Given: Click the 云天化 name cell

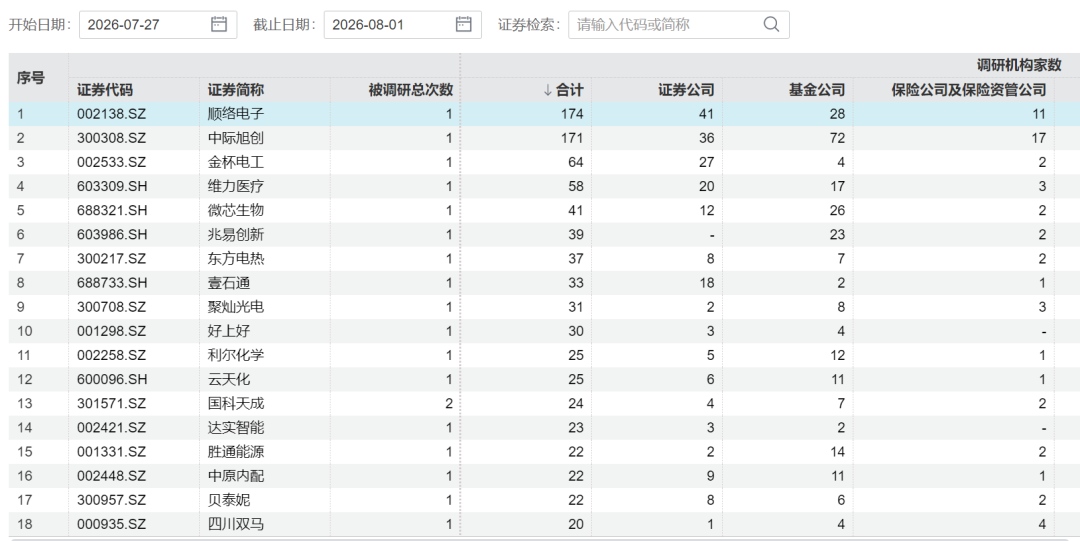Looking at the screenshot, I should point(229,380).
